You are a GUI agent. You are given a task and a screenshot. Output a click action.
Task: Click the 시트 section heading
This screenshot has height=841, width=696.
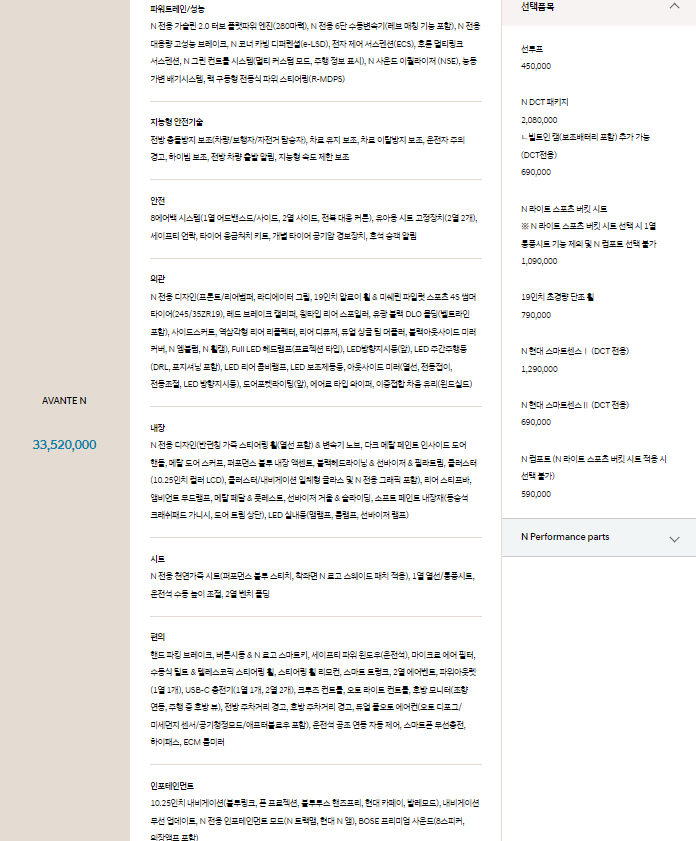pos(158,559)
